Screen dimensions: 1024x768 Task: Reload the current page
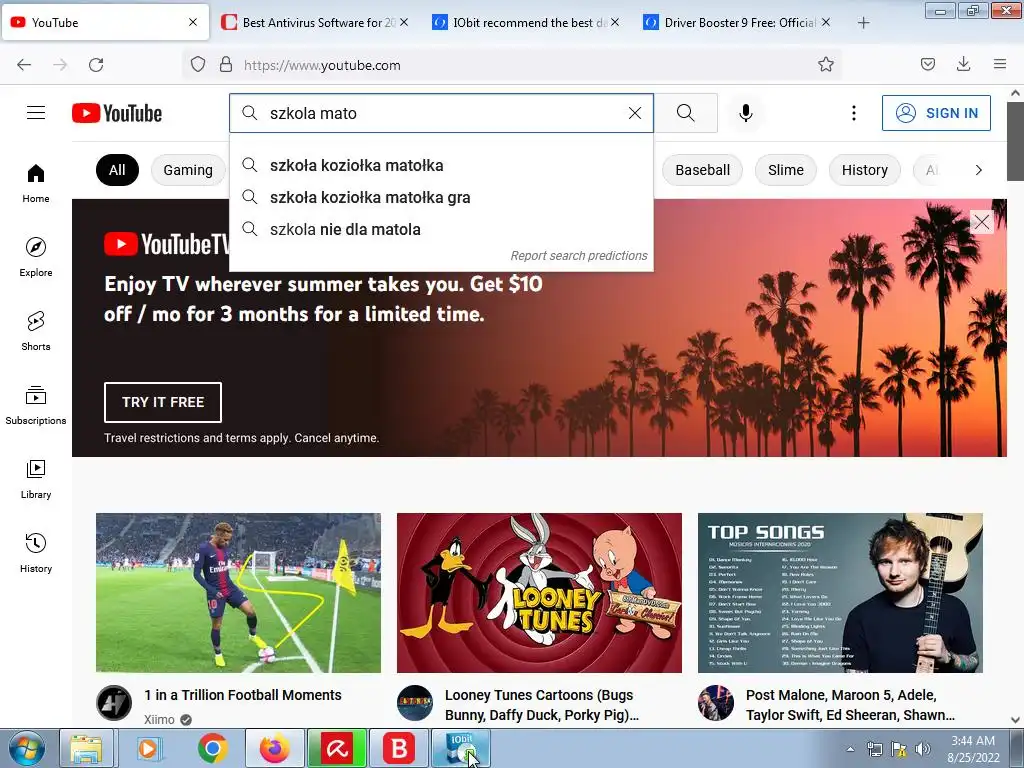pyautogui.click(x=96, y=65)
